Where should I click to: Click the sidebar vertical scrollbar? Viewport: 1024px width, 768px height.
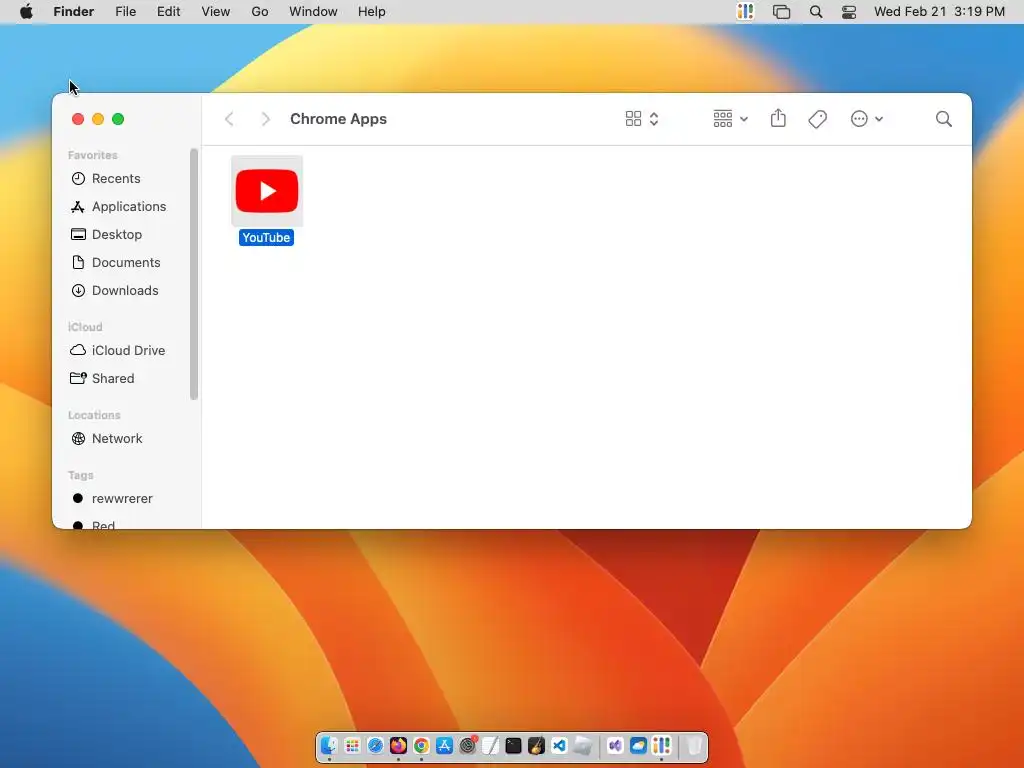[194, 274]
